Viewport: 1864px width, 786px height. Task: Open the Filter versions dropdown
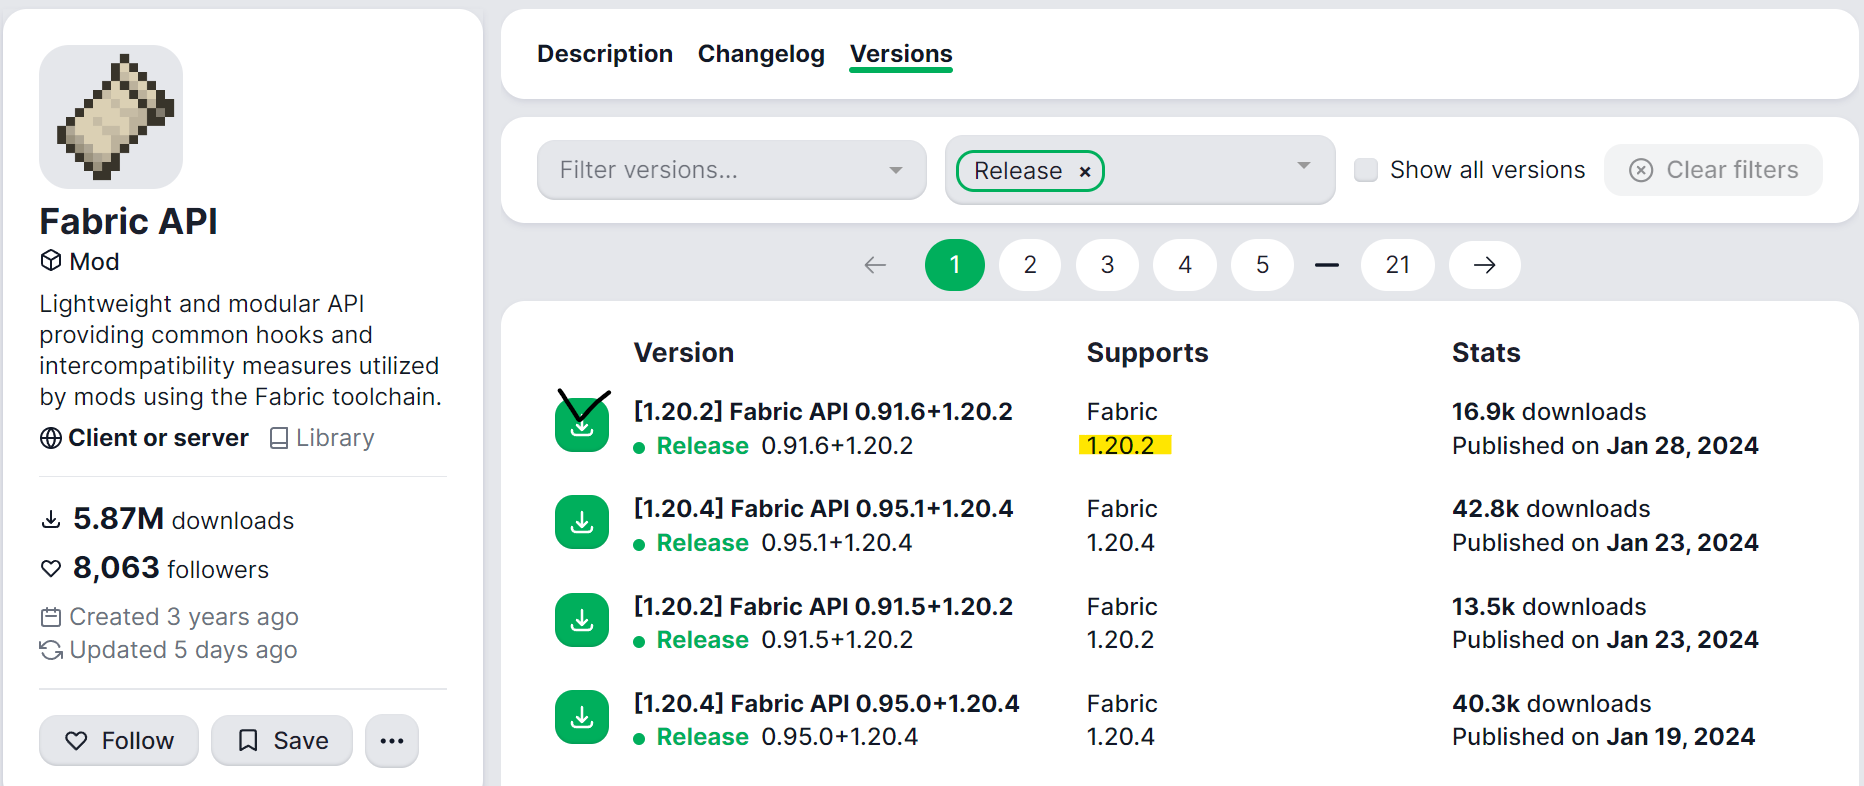pyautogui.click(x=732, y=170)
